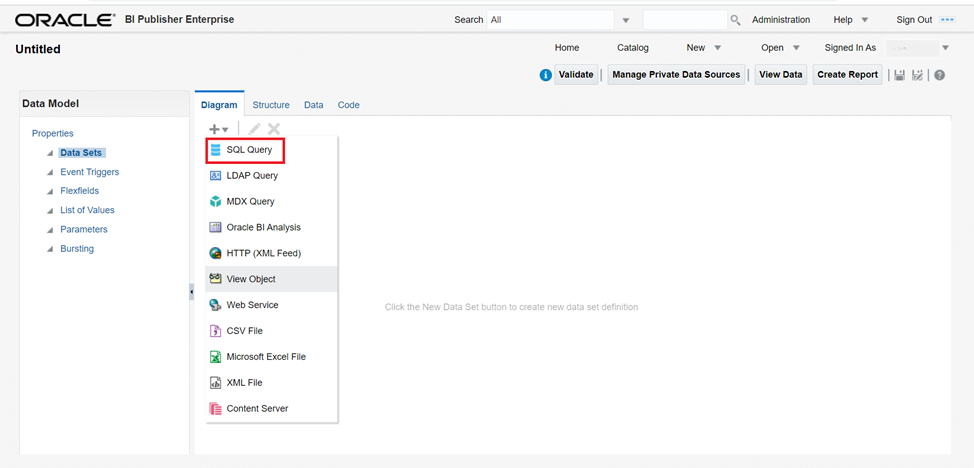Screen dimensions: 974x468
Task: Select Data Sets in the tree
Action: coord(81,153)
